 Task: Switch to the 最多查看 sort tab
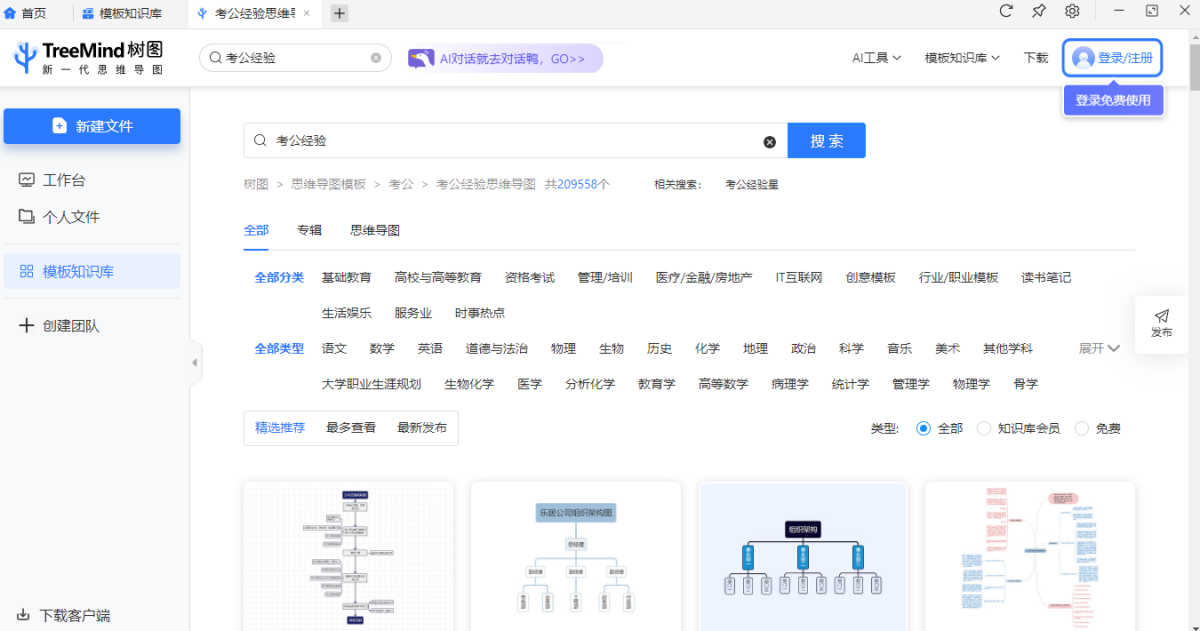[x=350, y=427]
